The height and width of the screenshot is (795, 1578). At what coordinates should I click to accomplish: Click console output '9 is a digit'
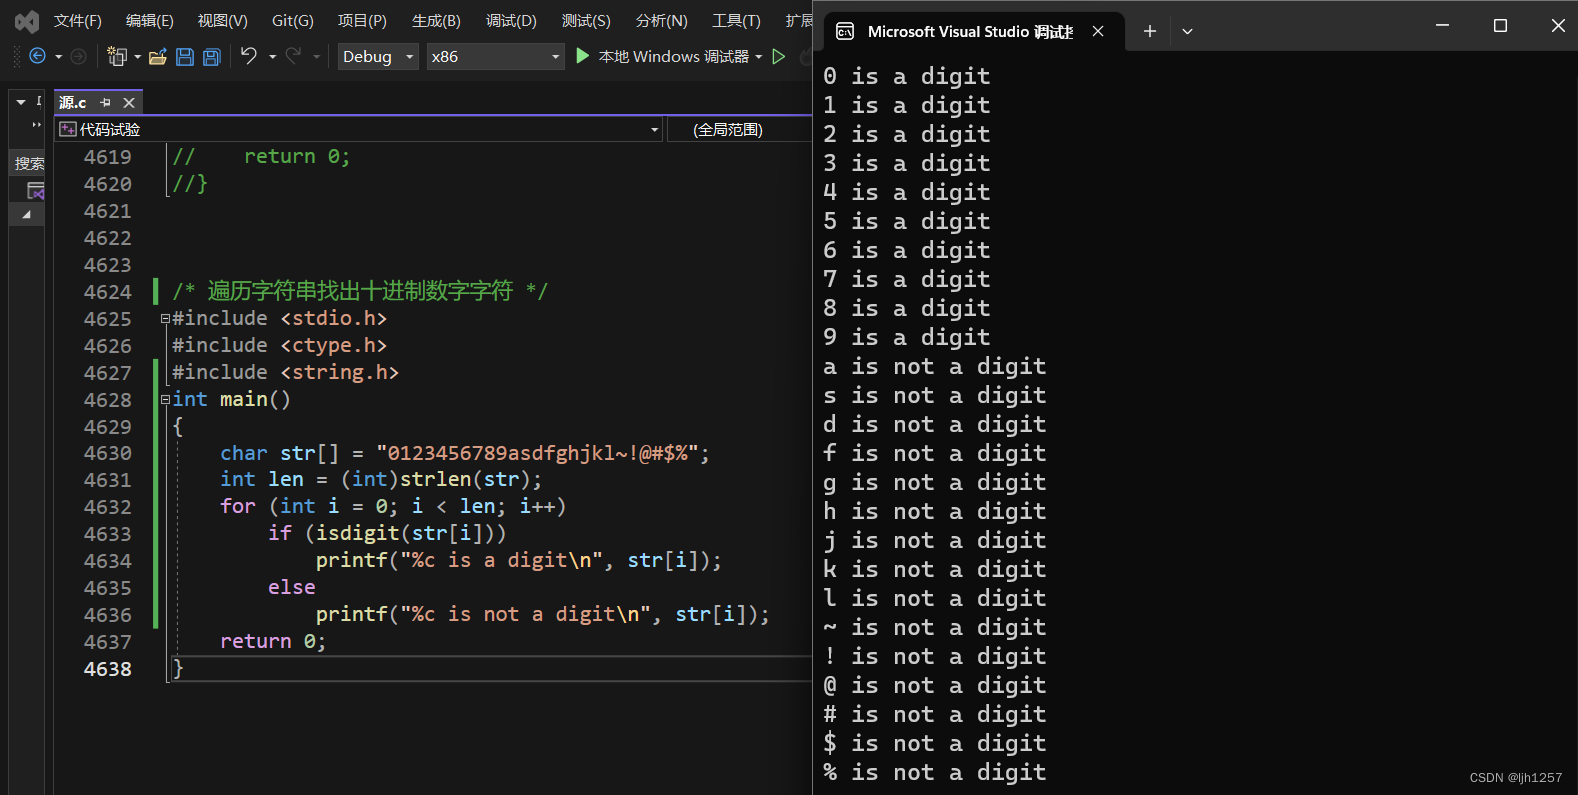click(x=906, y=338)
